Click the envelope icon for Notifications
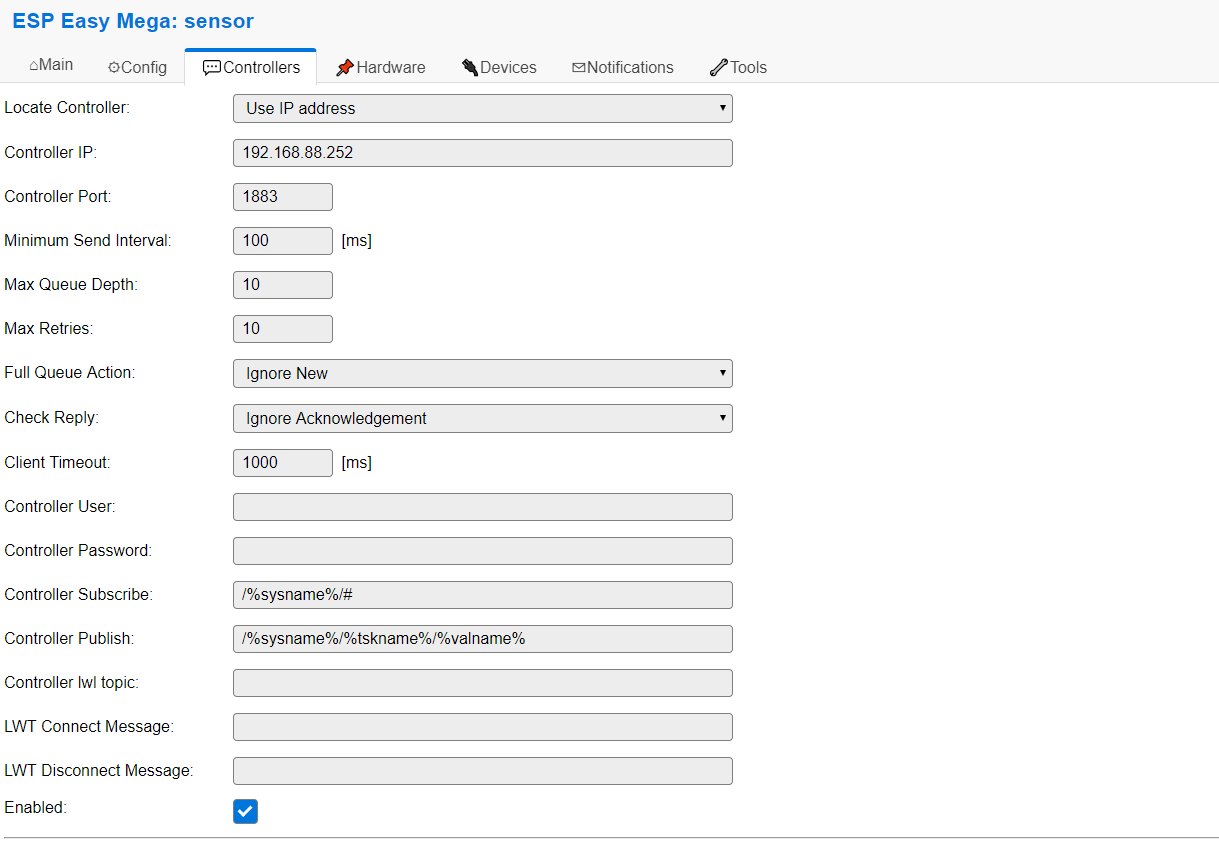The width and height of the screenshot is (1219, 847). (x=578, y=68)
